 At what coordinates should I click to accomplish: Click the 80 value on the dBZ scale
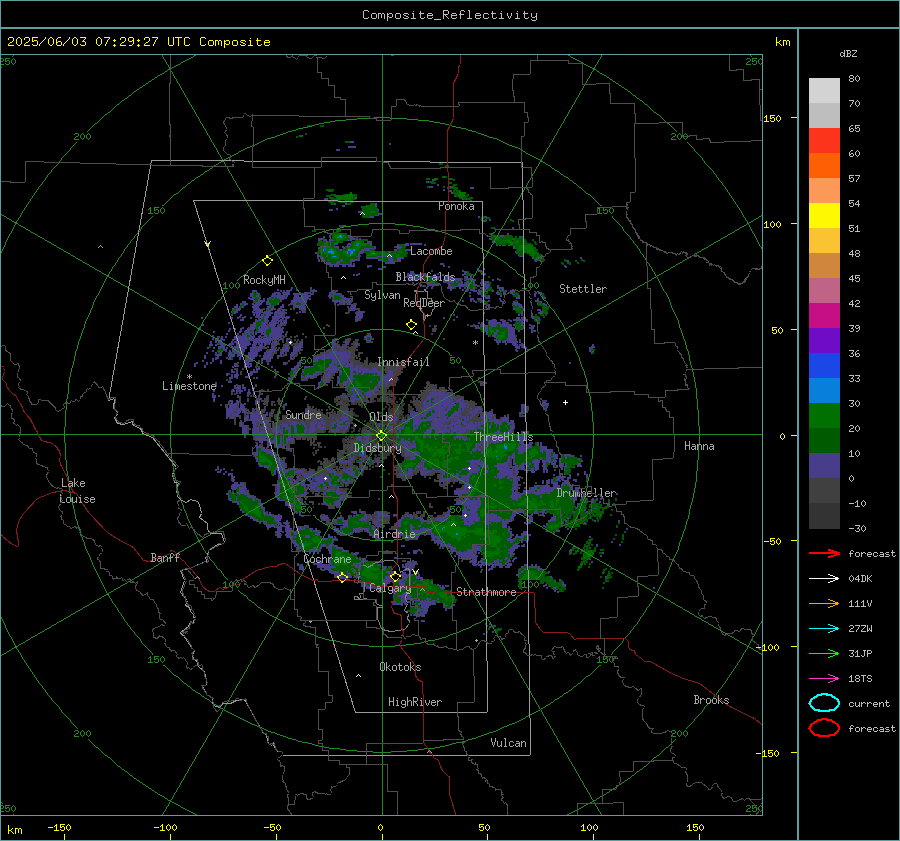(x=854, y=79)
